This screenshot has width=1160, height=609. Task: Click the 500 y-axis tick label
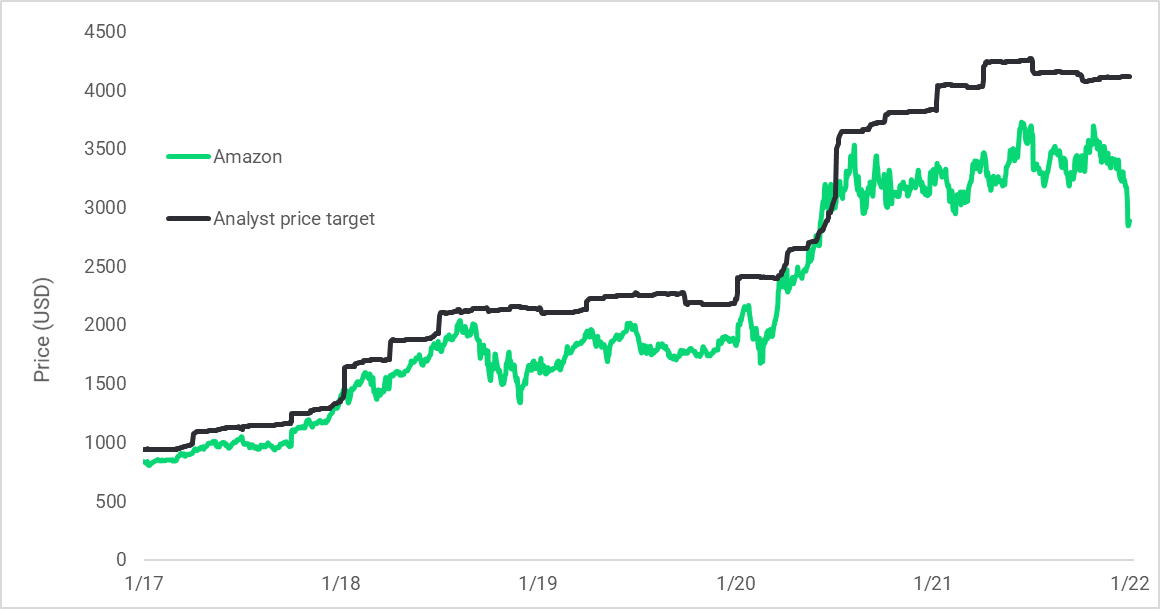(110, 501)
